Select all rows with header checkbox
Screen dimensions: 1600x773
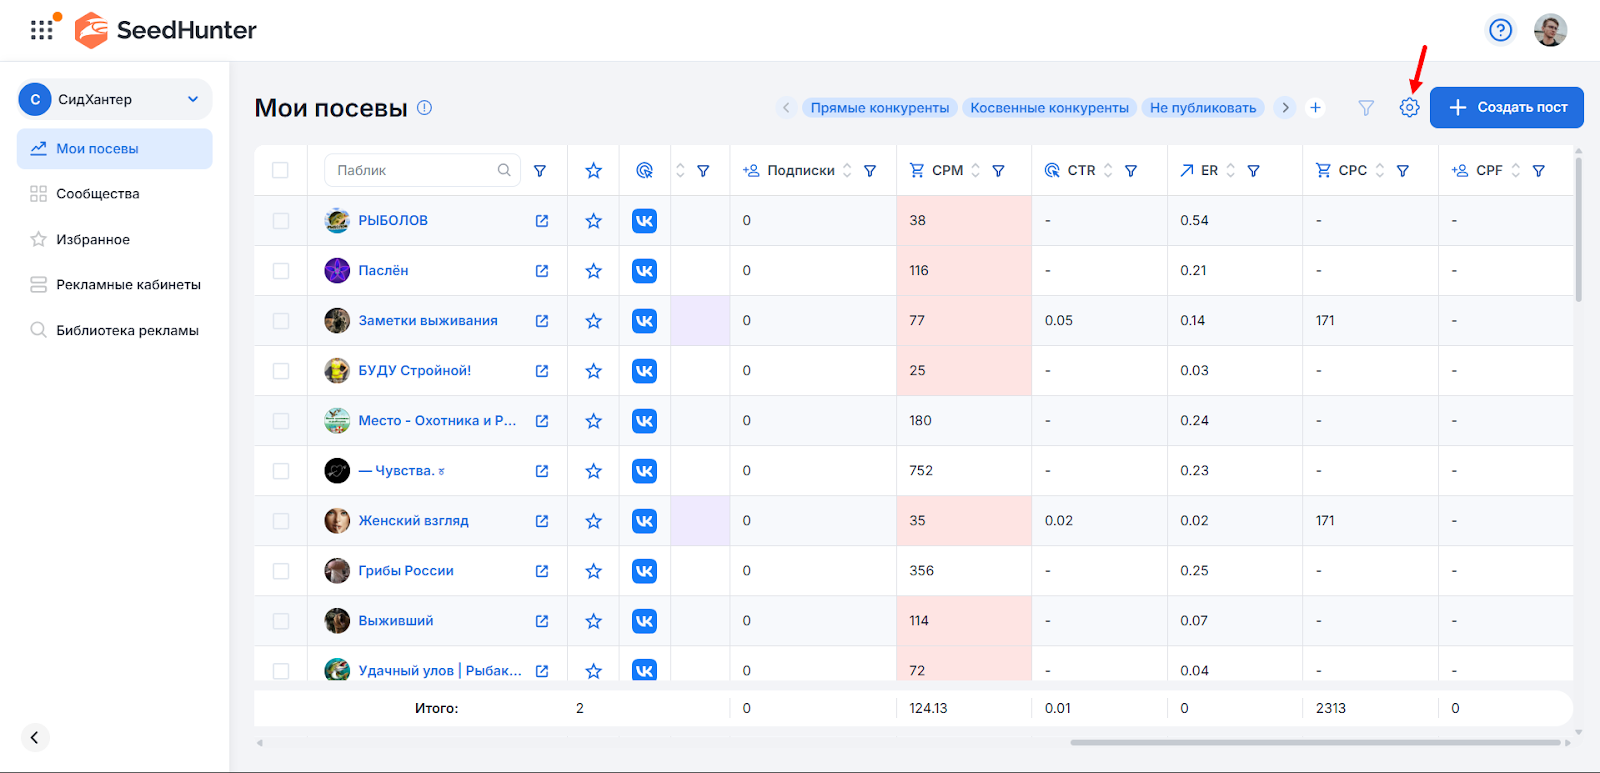pos(280,171)
